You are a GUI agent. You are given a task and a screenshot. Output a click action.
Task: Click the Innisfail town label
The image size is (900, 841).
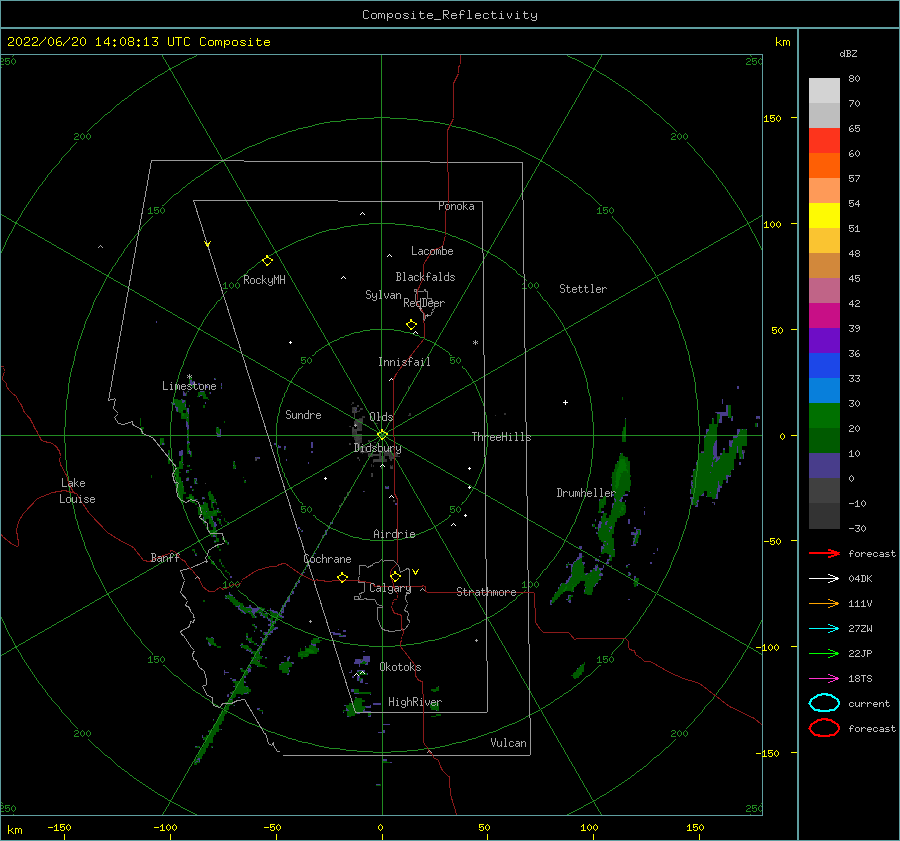pyautogui.click(x=404, y=362)
